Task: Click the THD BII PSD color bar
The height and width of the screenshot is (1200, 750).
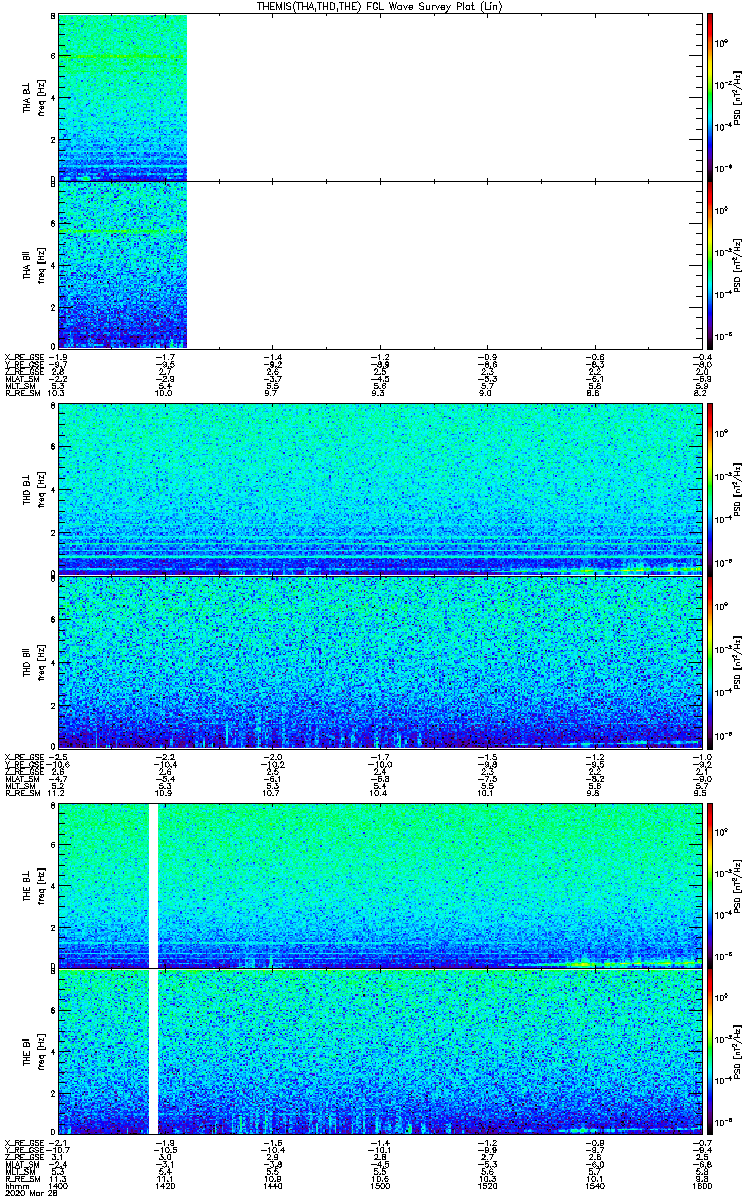Action: tap(710, 662)
